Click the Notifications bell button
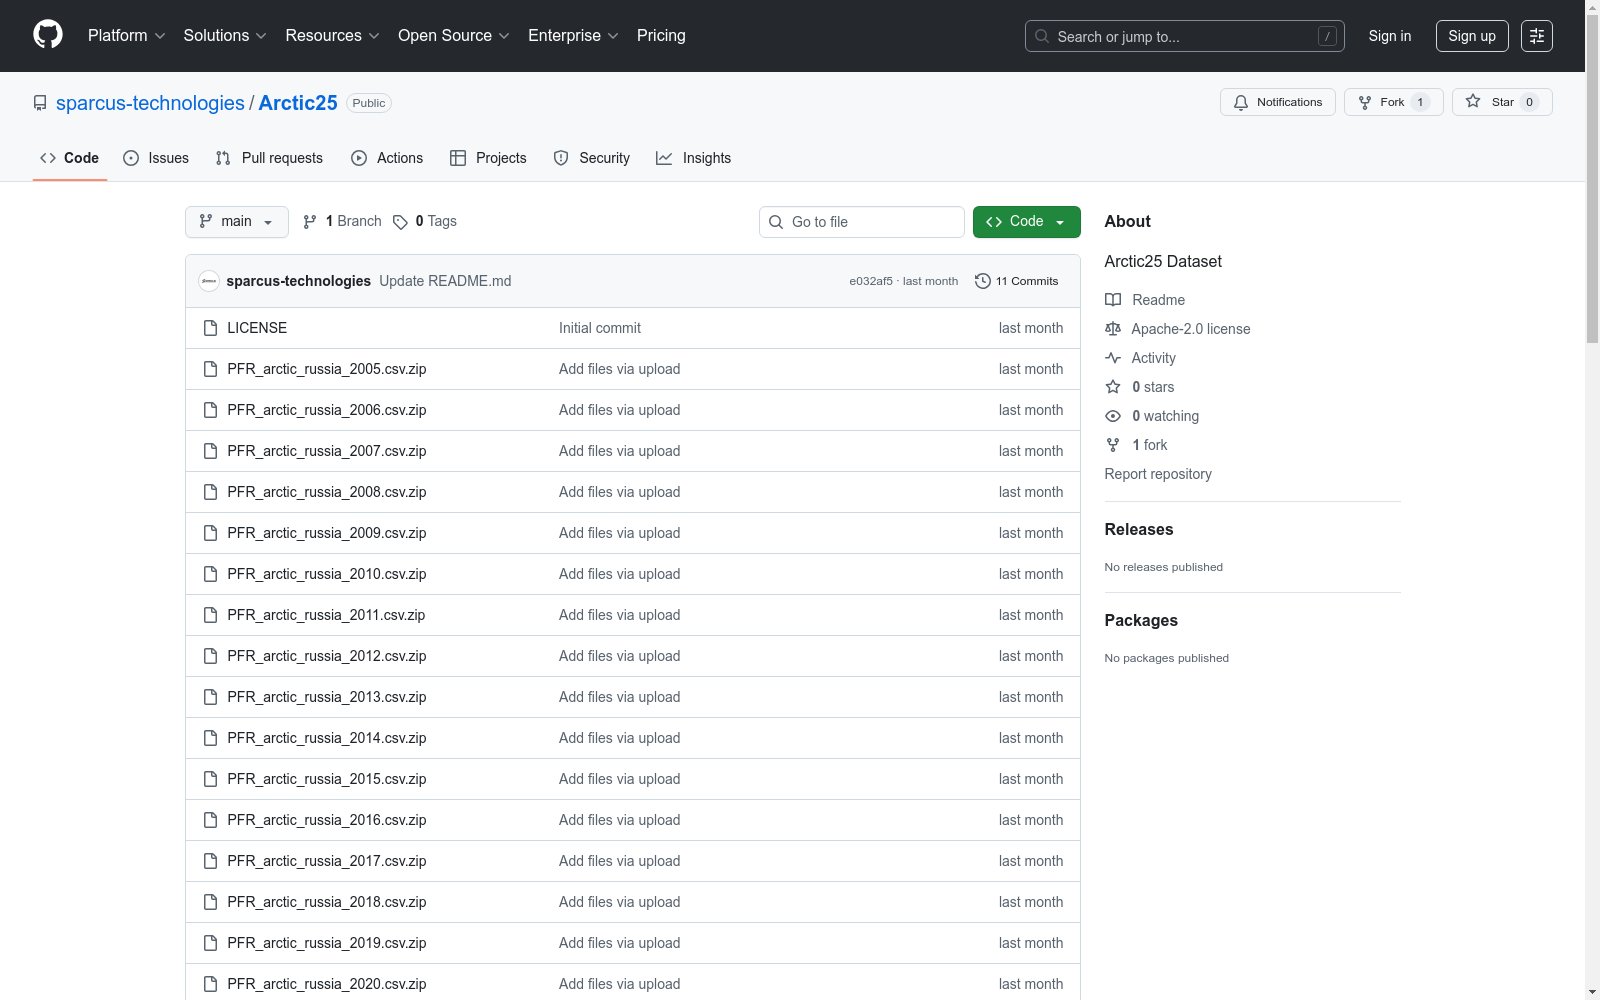1600x1000 pixels. coord(1277,102)
